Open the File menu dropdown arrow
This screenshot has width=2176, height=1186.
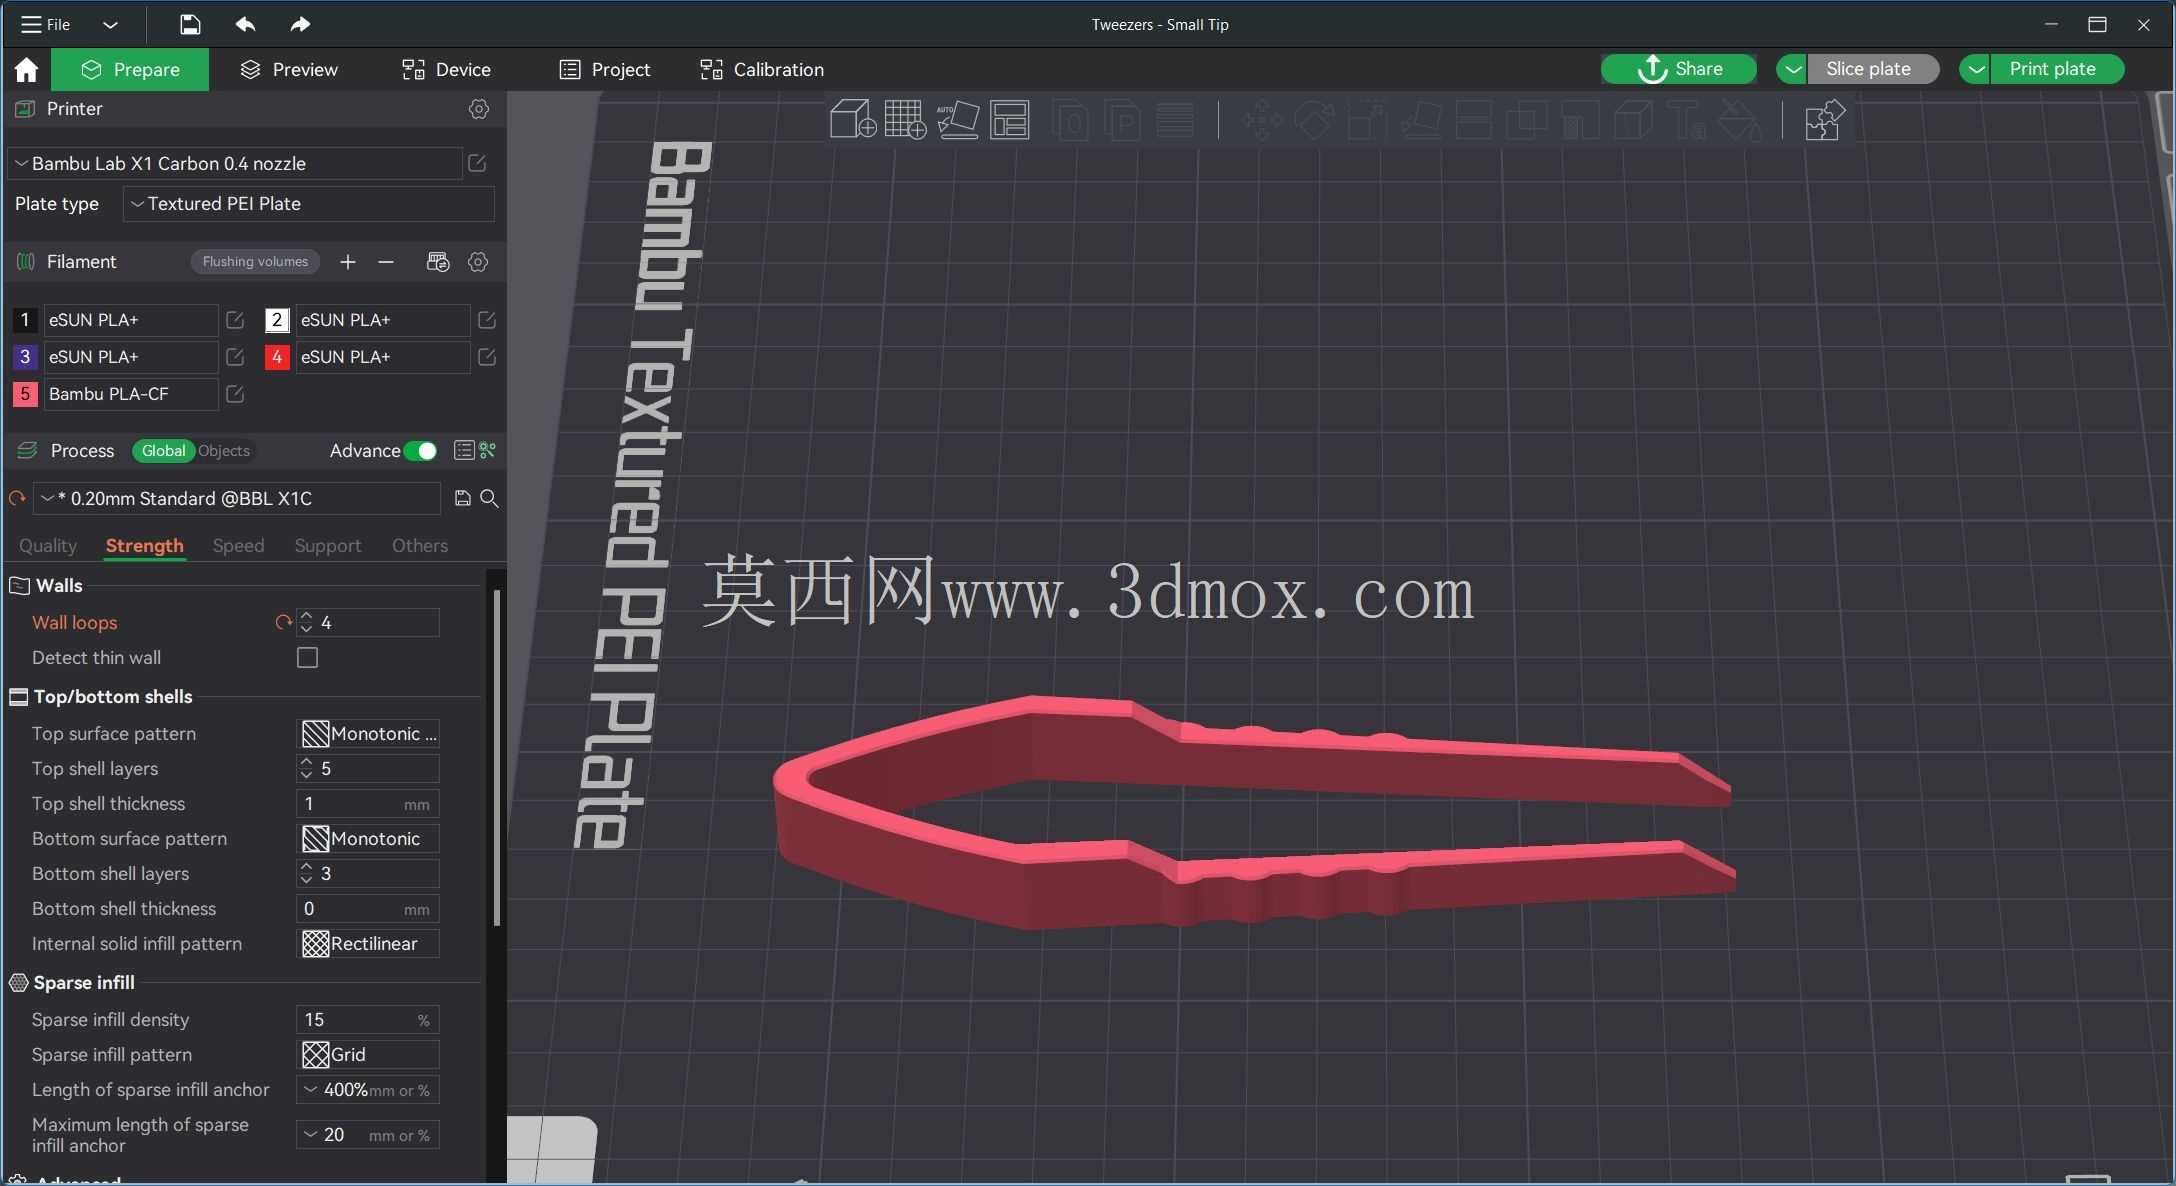click(110, 25)
